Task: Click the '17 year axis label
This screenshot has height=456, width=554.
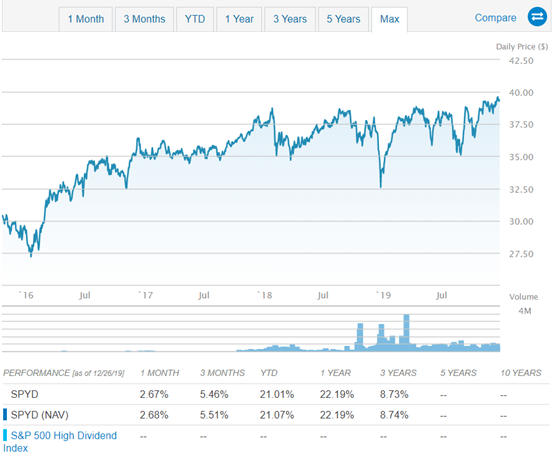Action: [x=145, y=295]
